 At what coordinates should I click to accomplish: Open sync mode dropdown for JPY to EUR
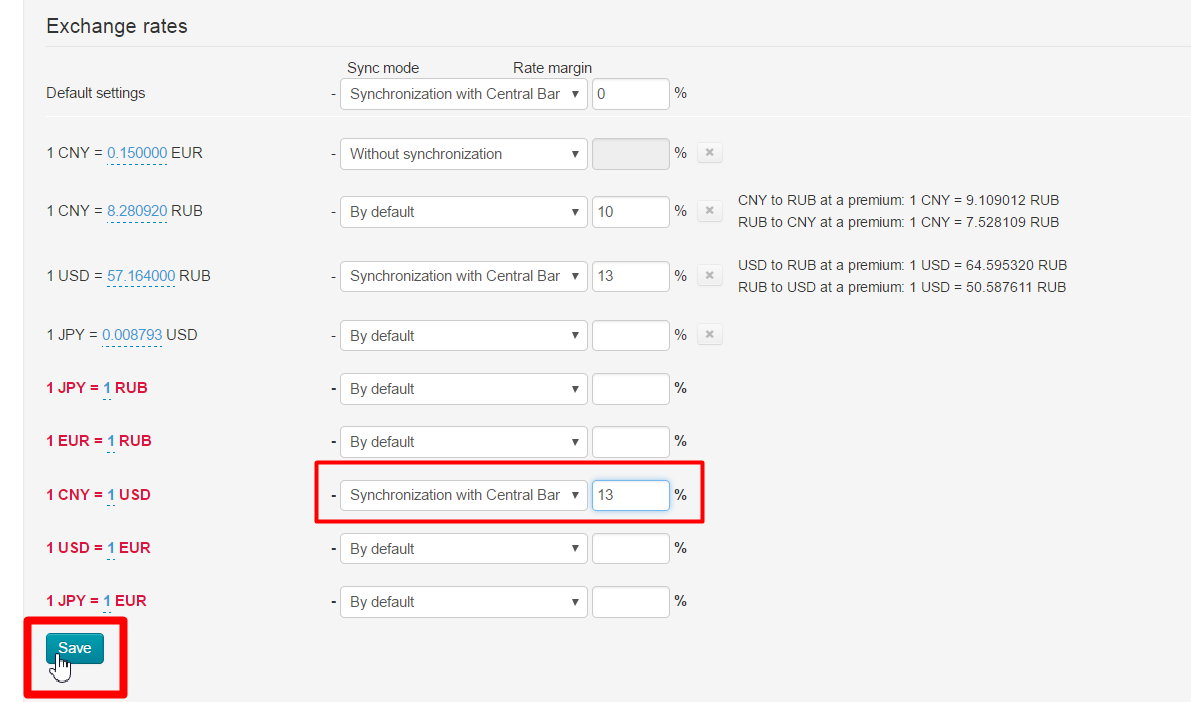point(463,602)
